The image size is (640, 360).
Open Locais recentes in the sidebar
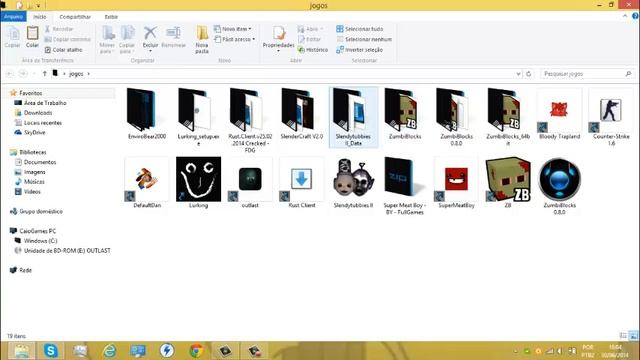tap(38, 122)
